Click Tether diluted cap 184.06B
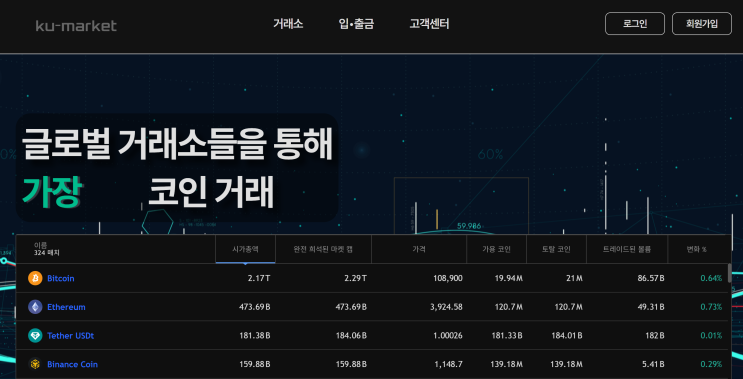The width and height of the screenshot is (743, 379). [351, 336]
